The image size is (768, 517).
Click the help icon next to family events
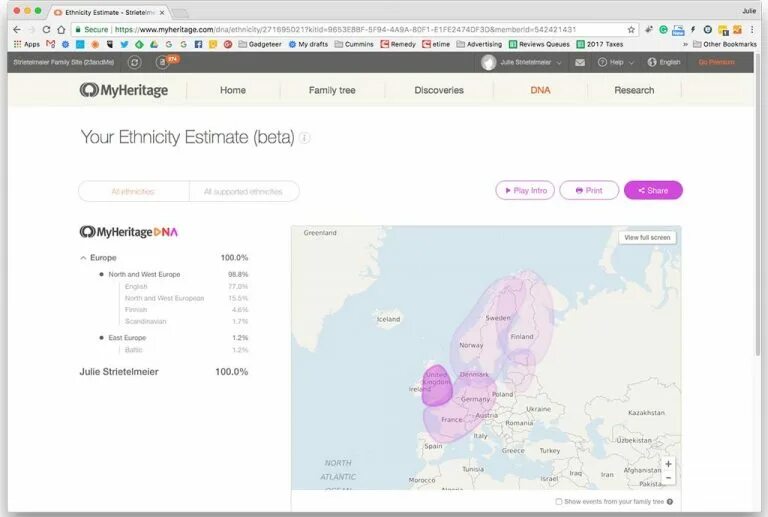coord(670,501)
